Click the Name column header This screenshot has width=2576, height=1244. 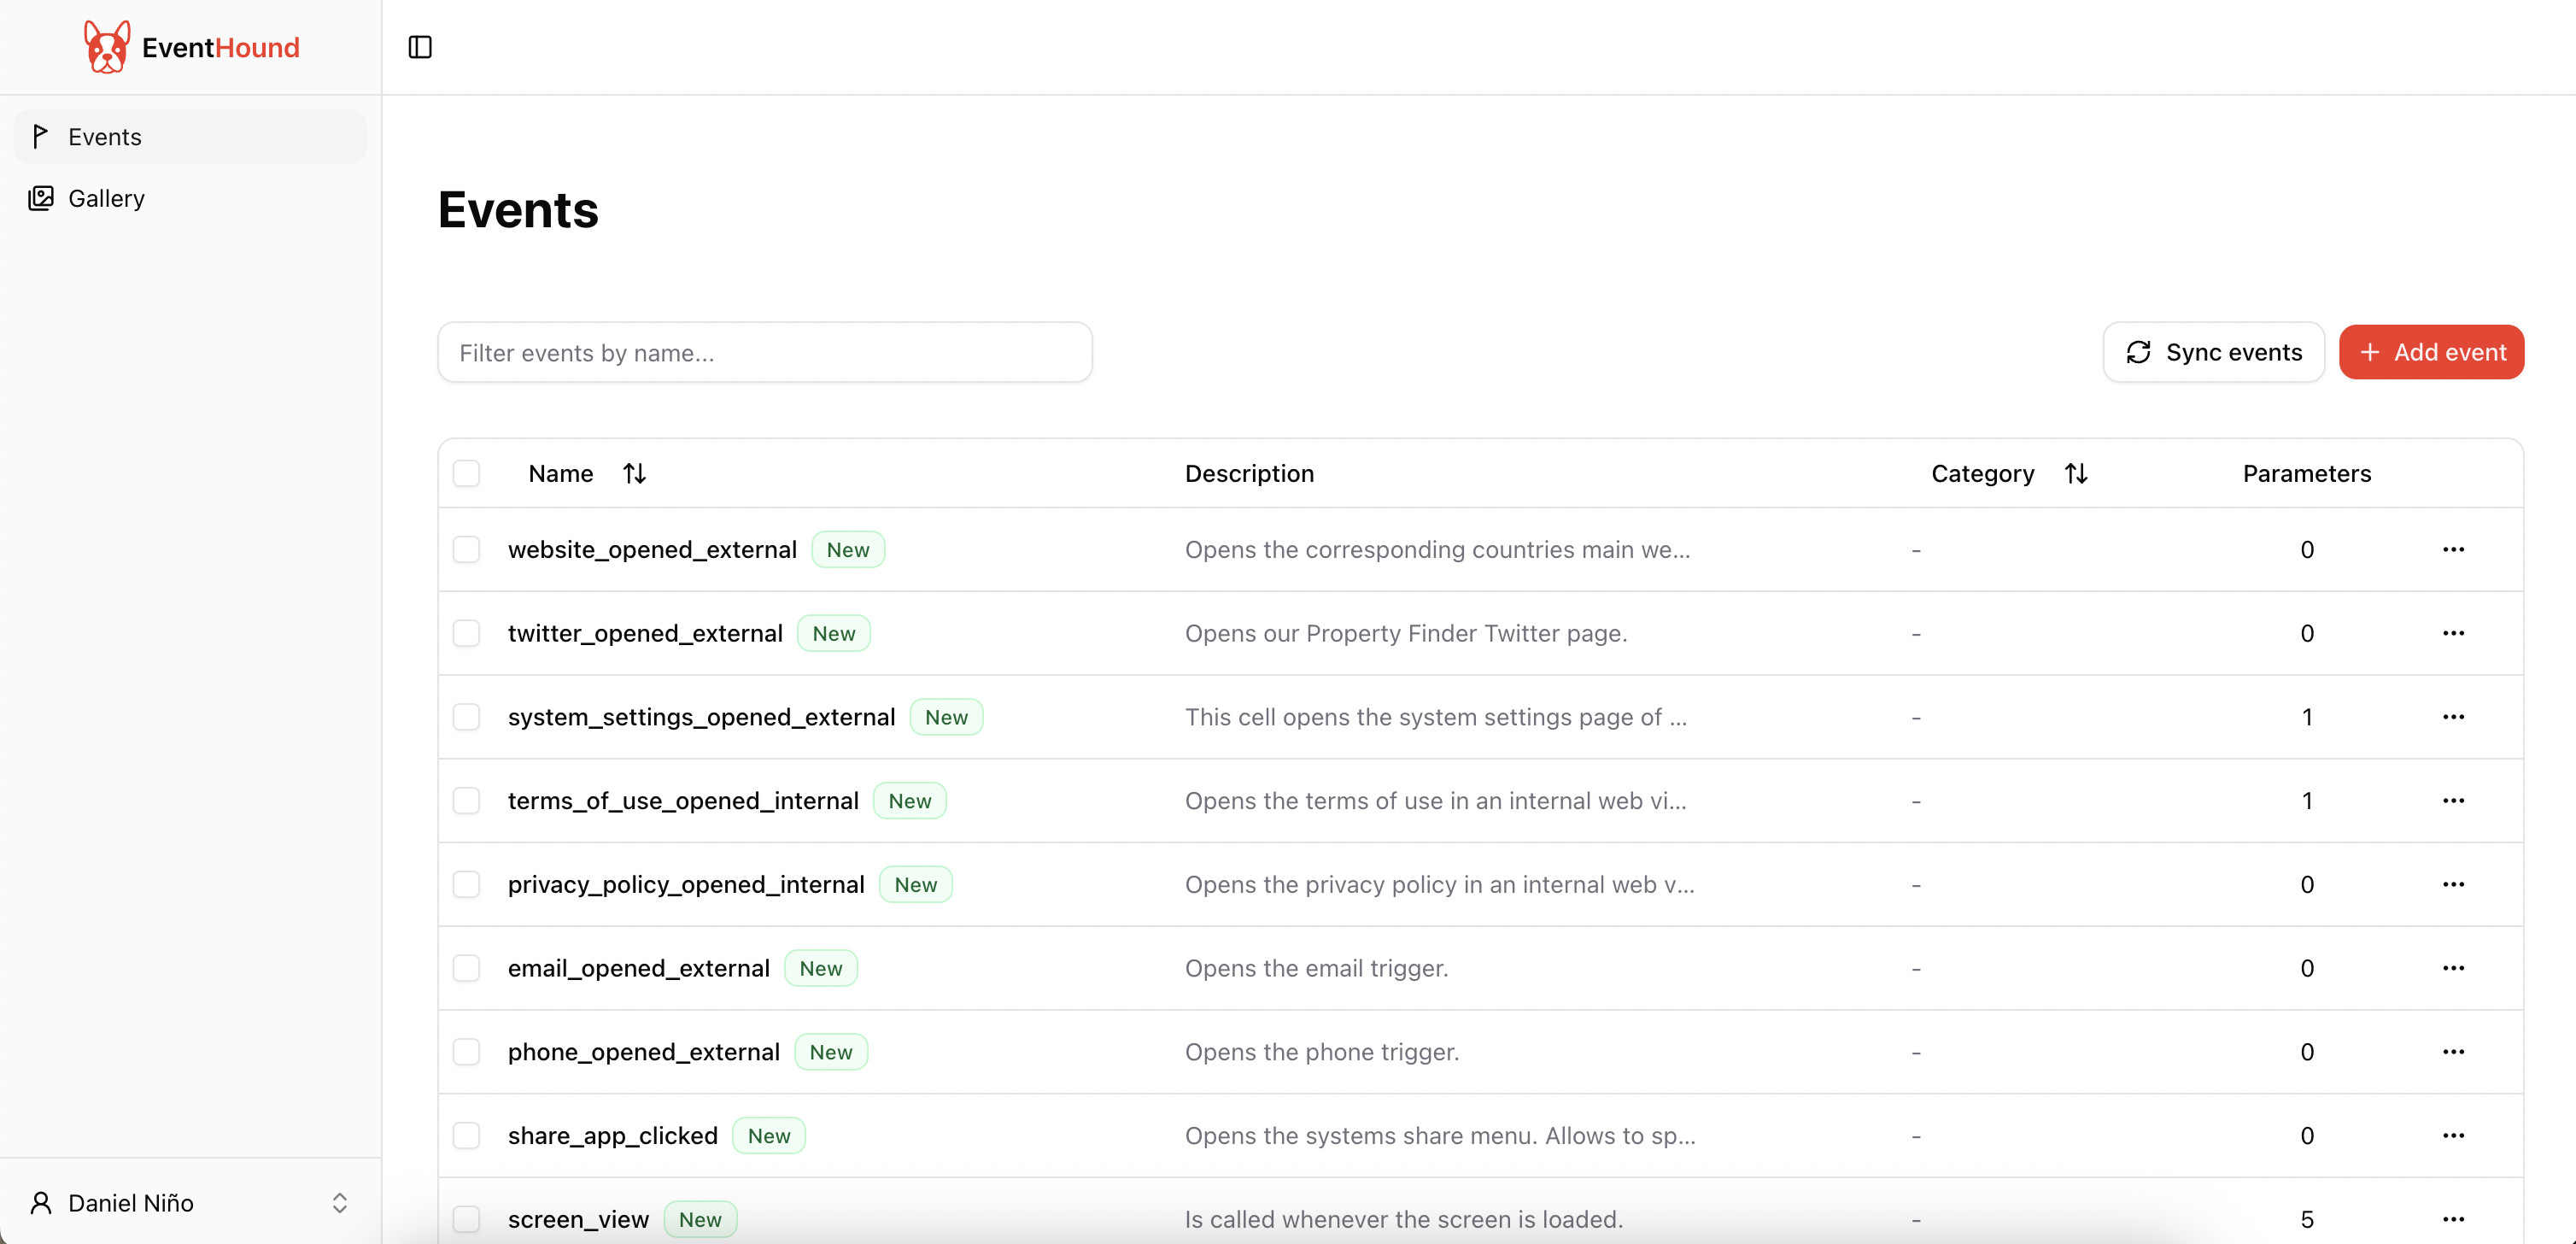(560, 473)
